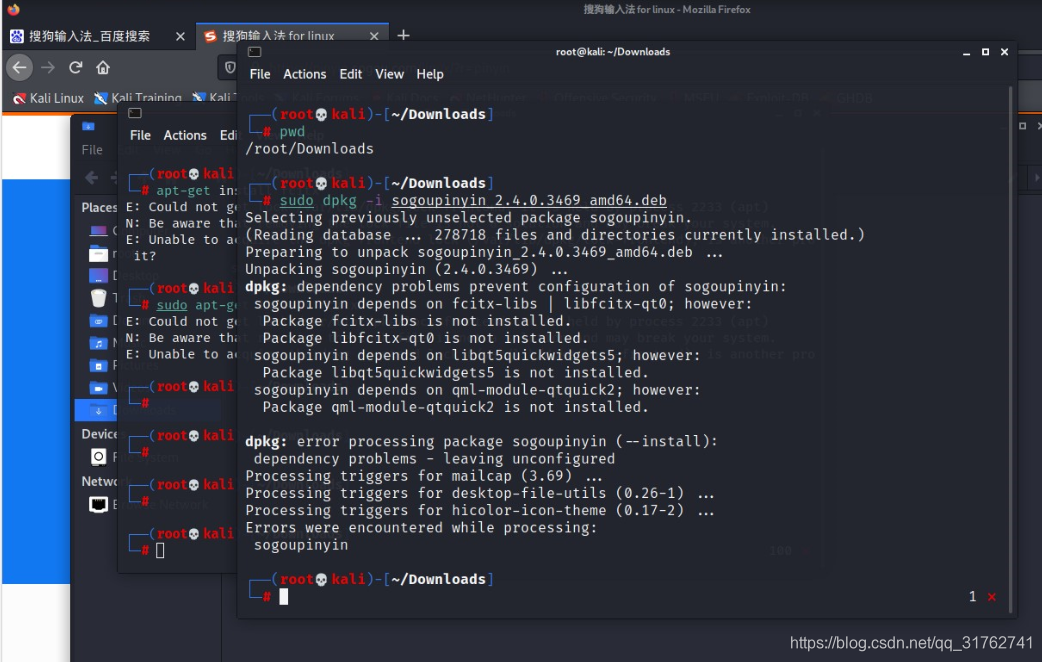Click the '/root/Downloads' output line
The height and width of the screenshot is (662, 1042).
(310, 149)
